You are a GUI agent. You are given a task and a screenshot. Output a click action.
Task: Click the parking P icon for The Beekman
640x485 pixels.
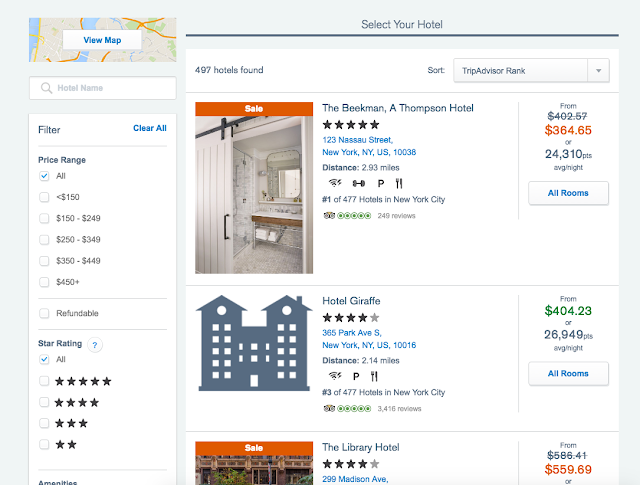pos(381,184)
